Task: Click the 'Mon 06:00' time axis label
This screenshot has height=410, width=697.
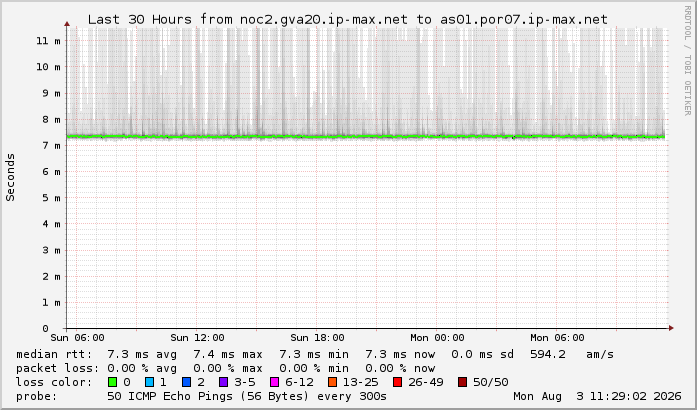Action: [557, 338]
